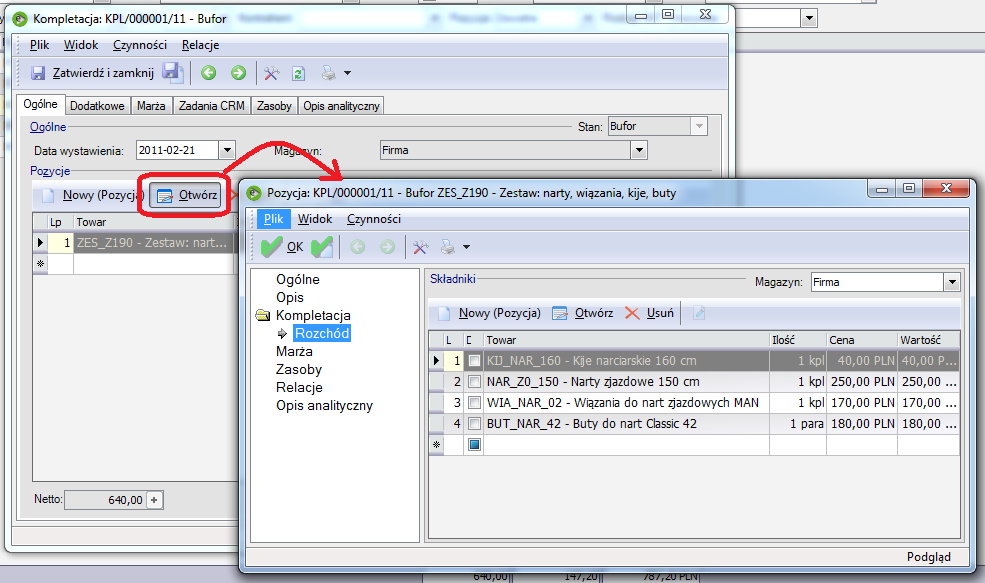Click the second save icon in Kompletacja toolbar
Image resolution: width=985 pixels, height=583 pixels.
pos(173,72)
